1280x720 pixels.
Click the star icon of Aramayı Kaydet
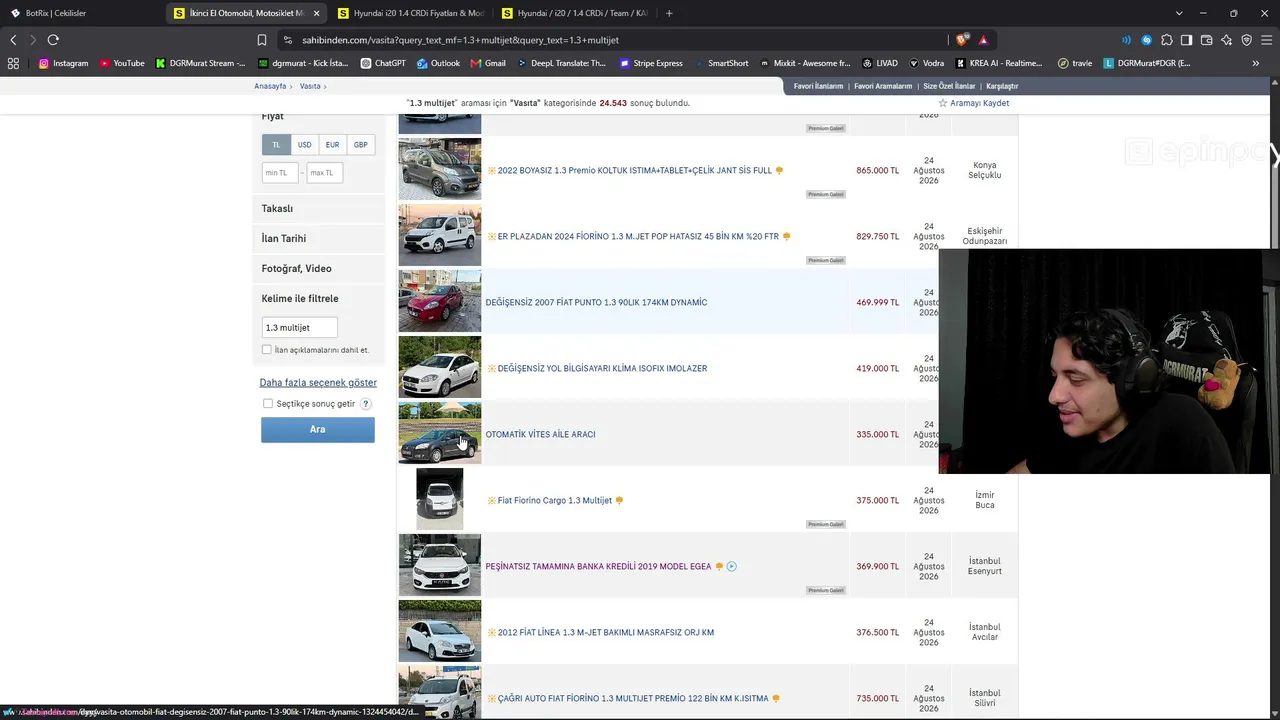coord(942,103)
